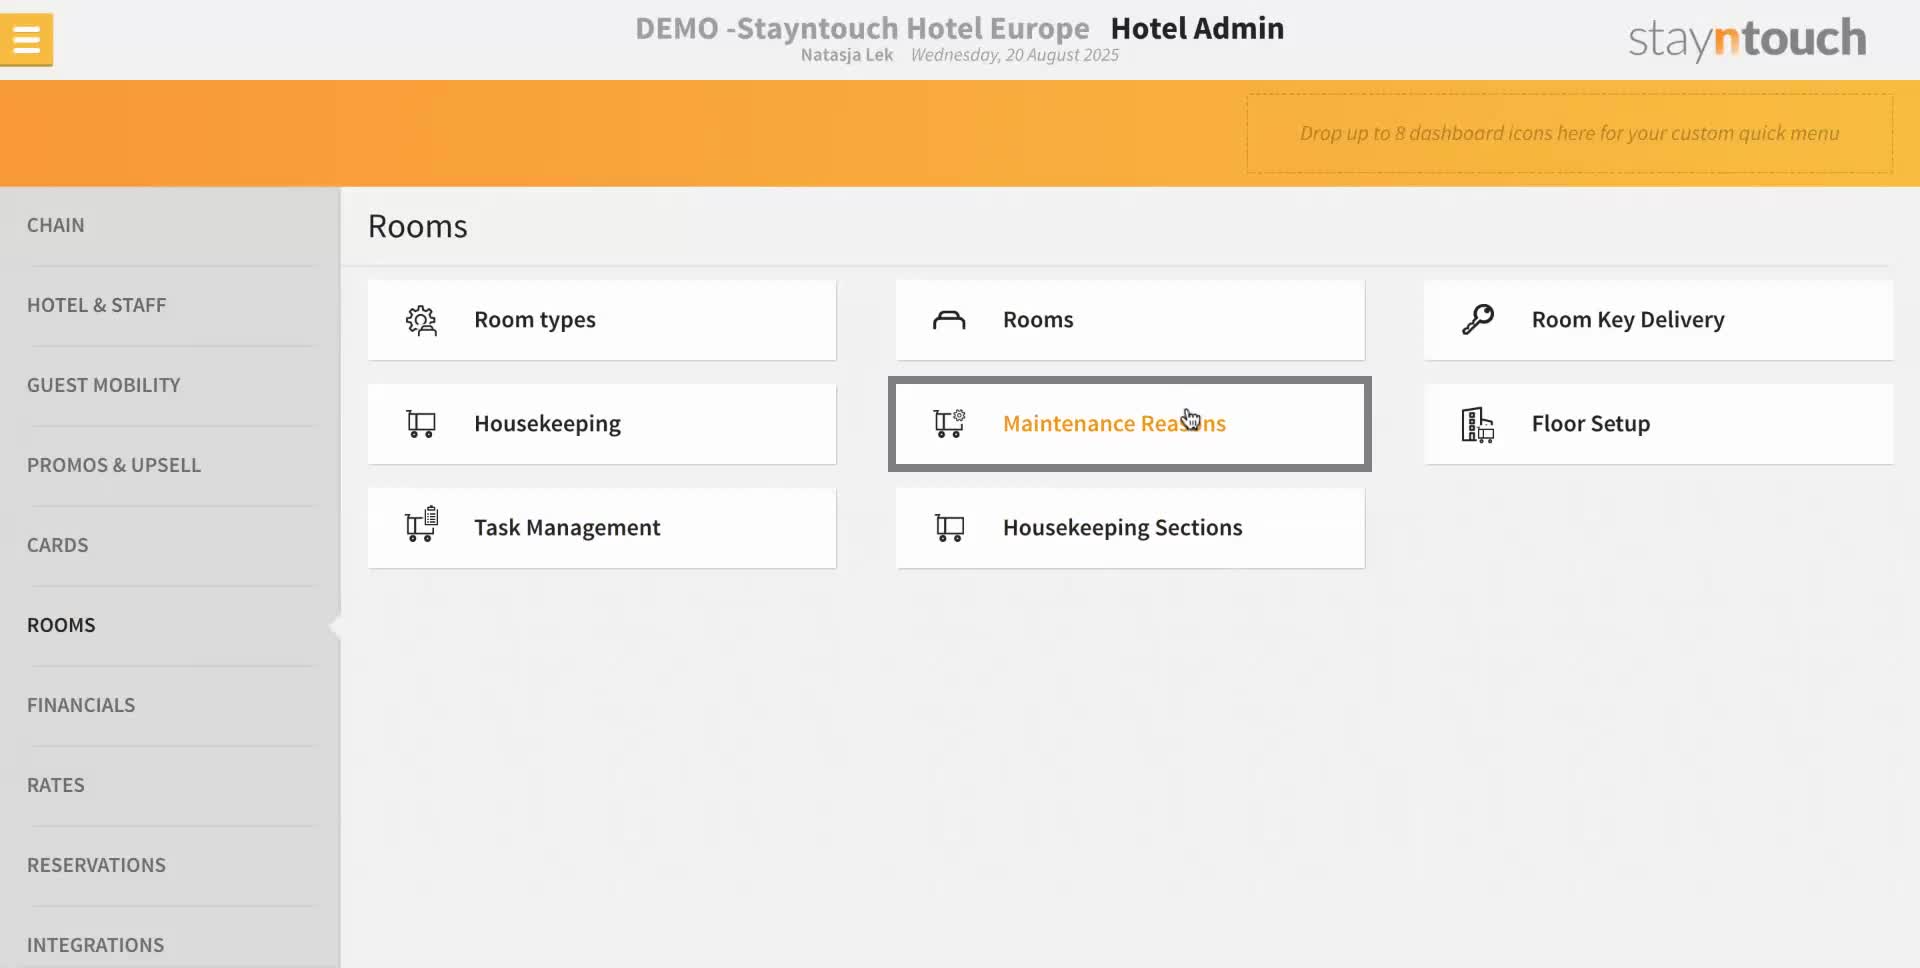This screenshot has width=1920, height=968.
Task: Go to the Rates section
Action: click(170, 786)
